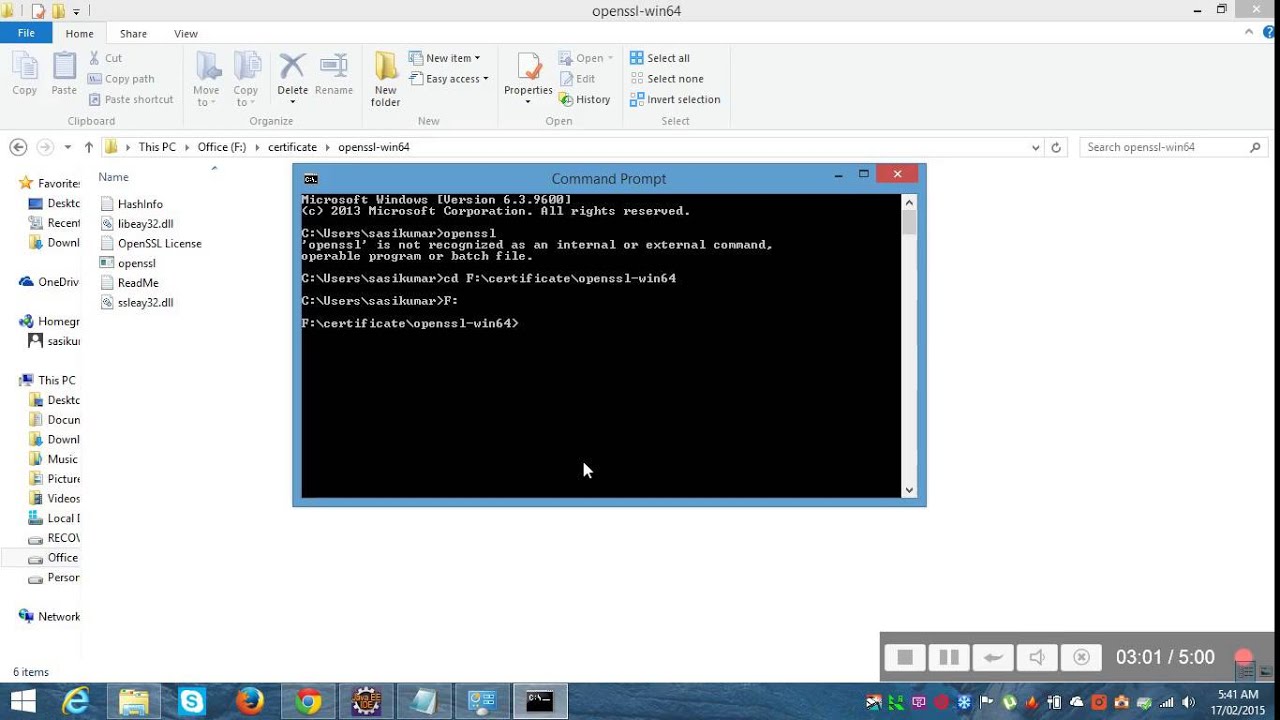Select the libeay32.dll file
The height and width of the screenshot is (720, 1280).
pyautogui.click(x=146, y=224)
